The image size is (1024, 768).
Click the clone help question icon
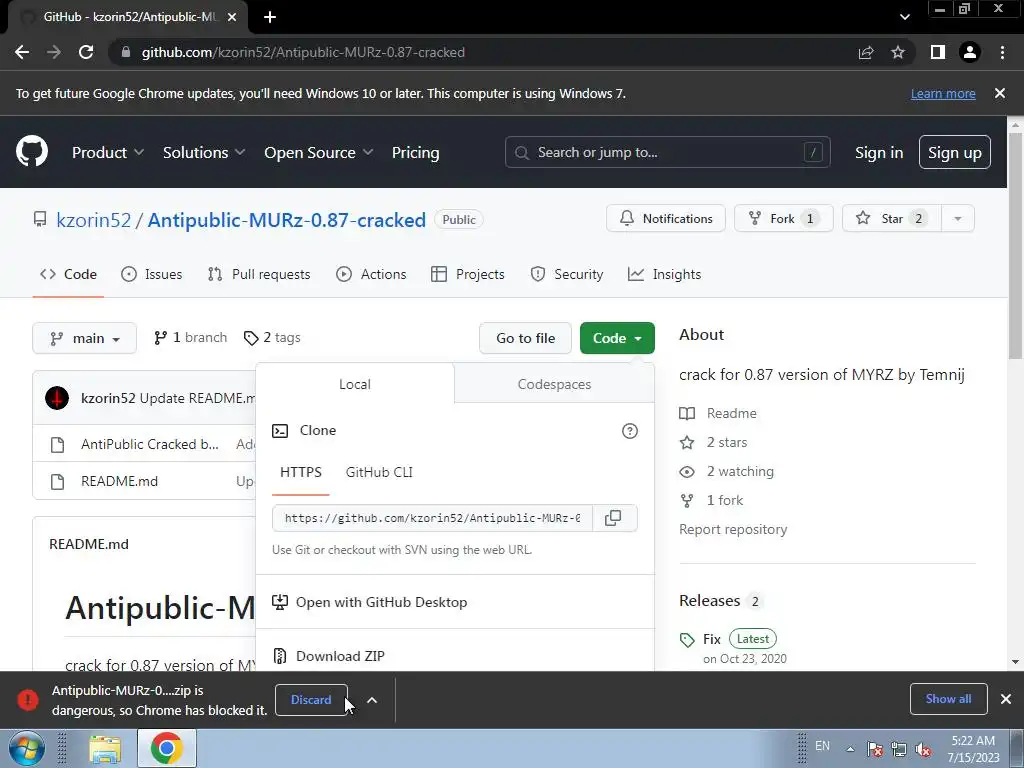coord(630,431)
